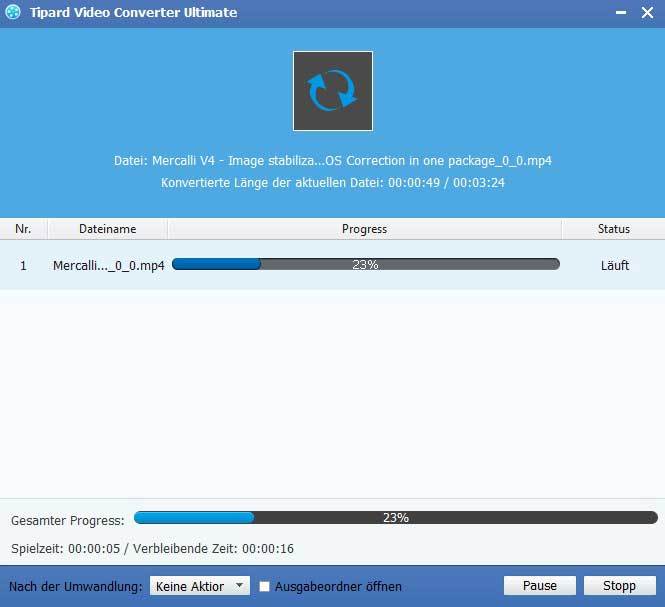The width and height of the screenshot is (665, 607).
Task: Click the window title Tipard Video Converter Ultimate
Action: point(134,13)
